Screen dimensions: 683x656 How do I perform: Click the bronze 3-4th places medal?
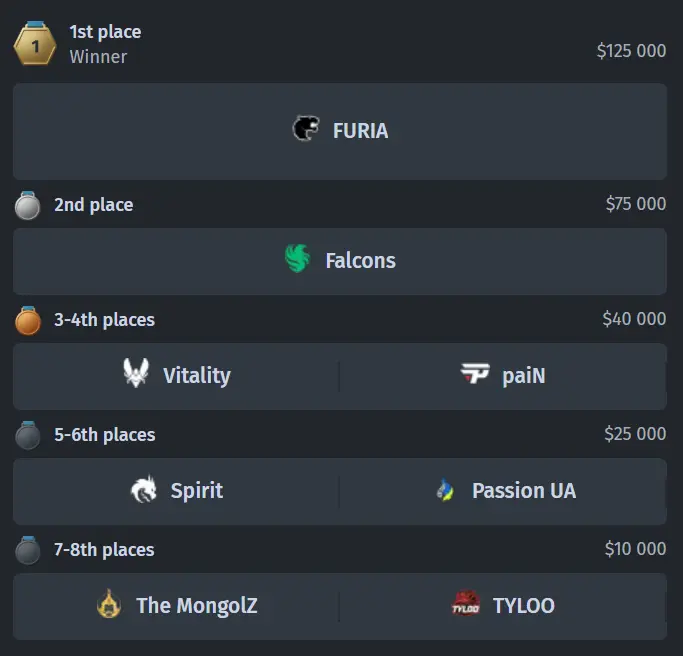click(x=28, y=320)
